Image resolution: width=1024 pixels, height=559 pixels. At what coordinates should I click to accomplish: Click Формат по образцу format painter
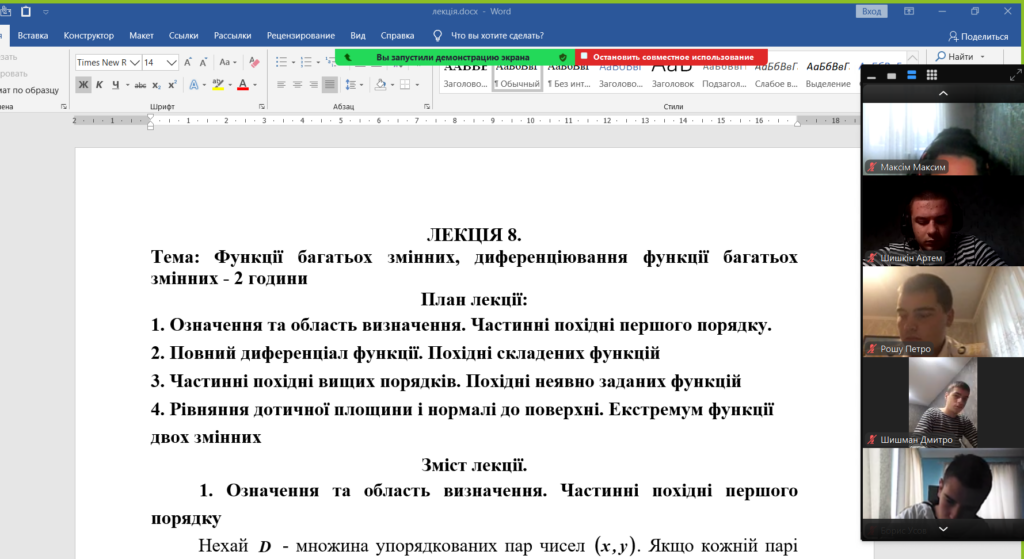29,90
